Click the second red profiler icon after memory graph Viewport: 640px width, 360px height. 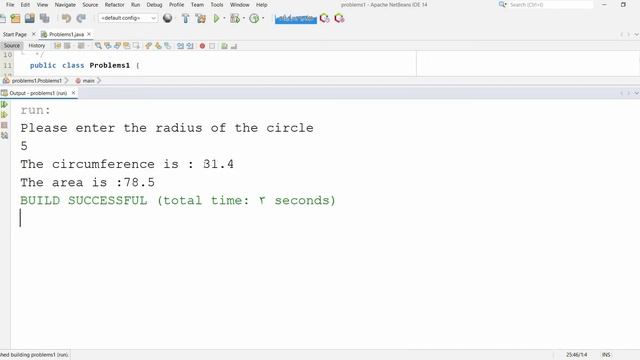pyautogui.click(x=339, y=18)
